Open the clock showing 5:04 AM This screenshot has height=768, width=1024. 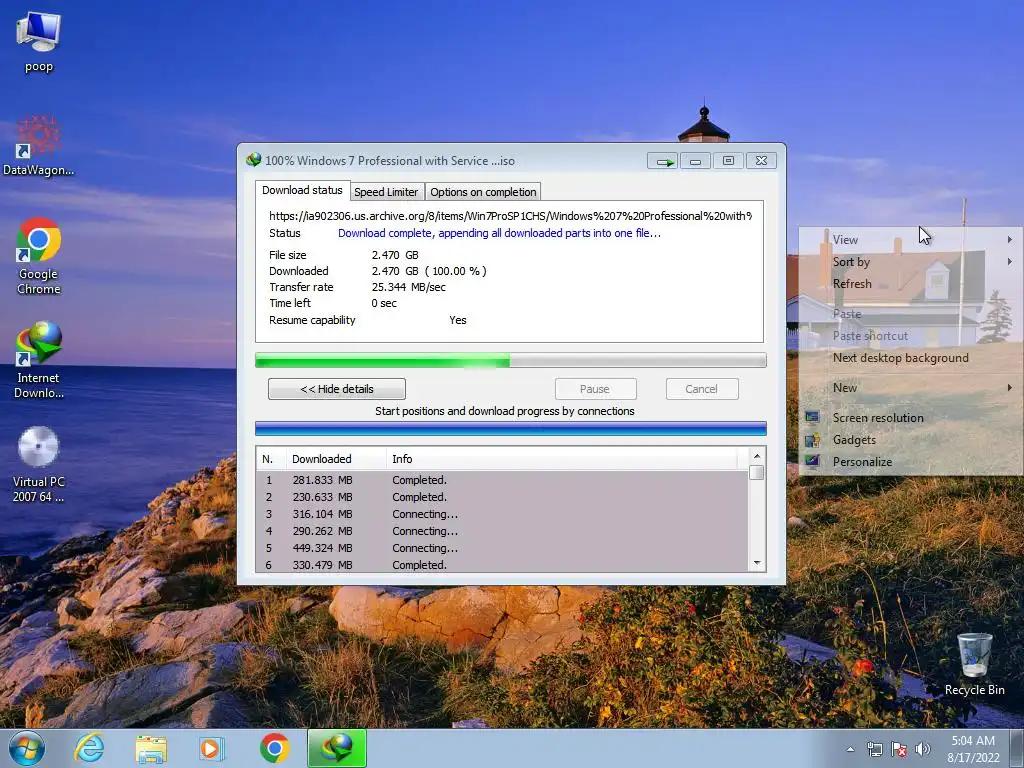click(x=973, y=749)
